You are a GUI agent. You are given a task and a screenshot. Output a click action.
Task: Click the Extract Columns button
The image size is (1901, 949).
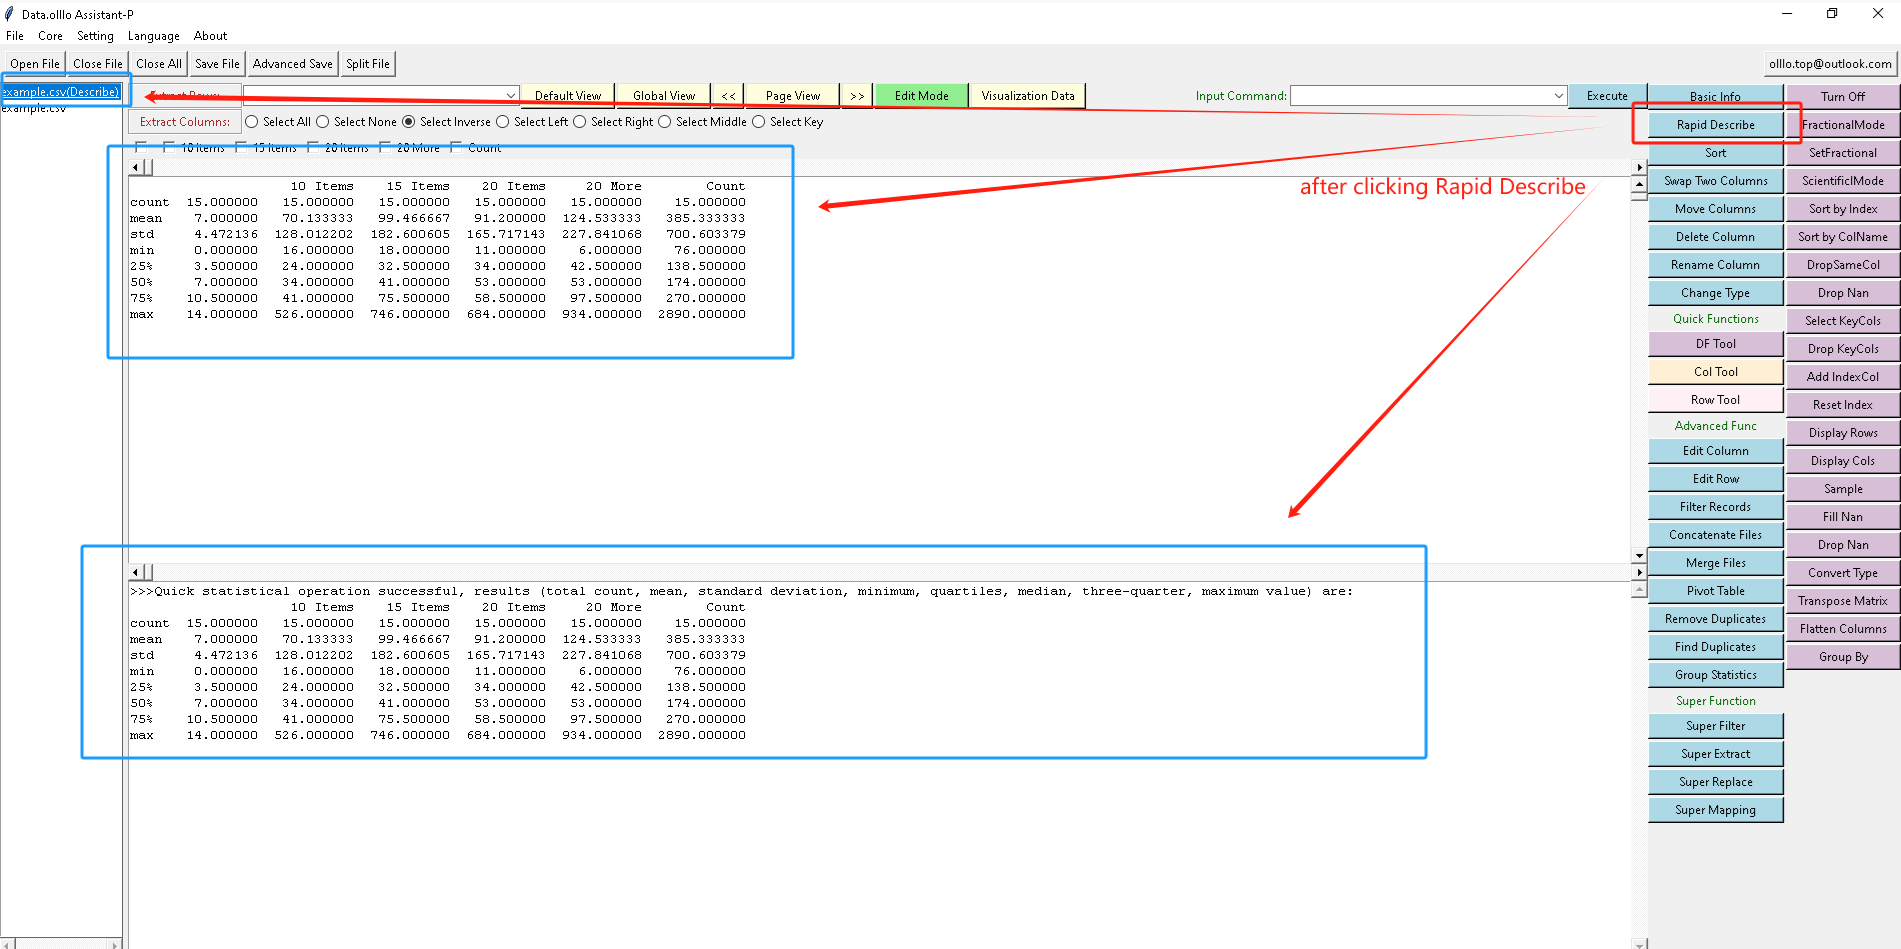coord(185,122)
